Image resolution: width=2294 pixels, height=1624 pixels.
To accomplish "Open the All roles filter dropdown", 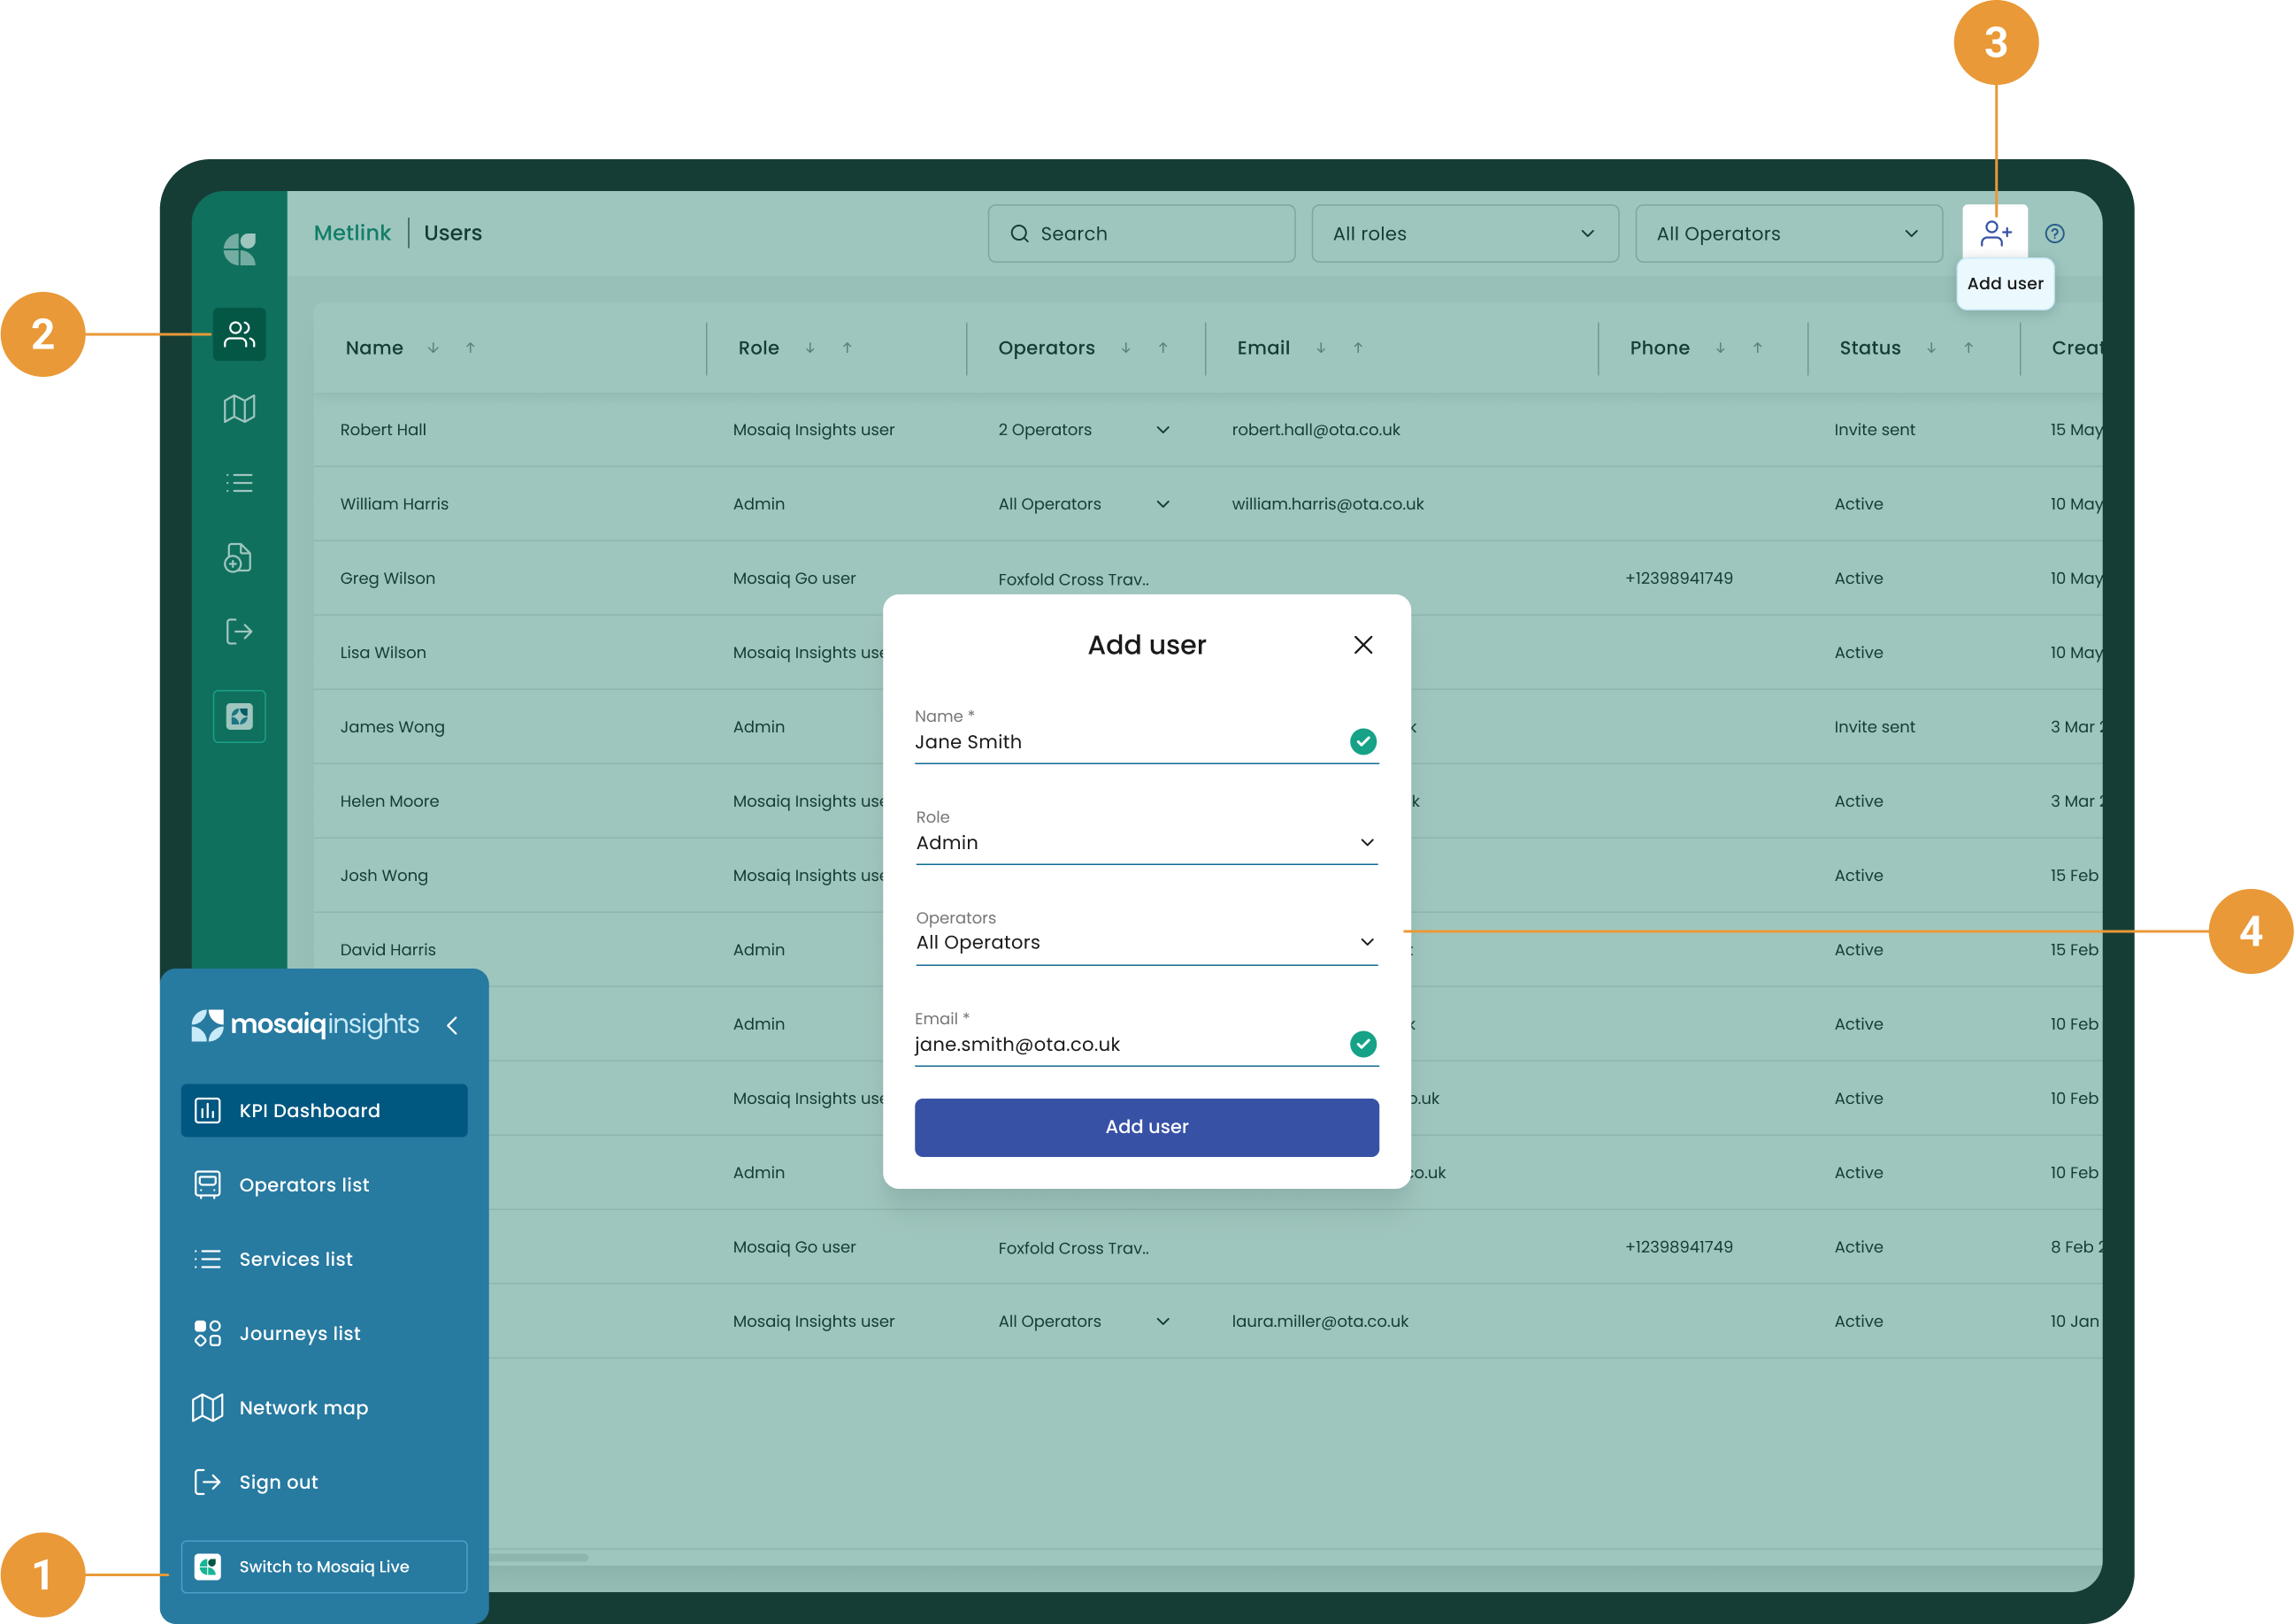I will (1464, 233).
